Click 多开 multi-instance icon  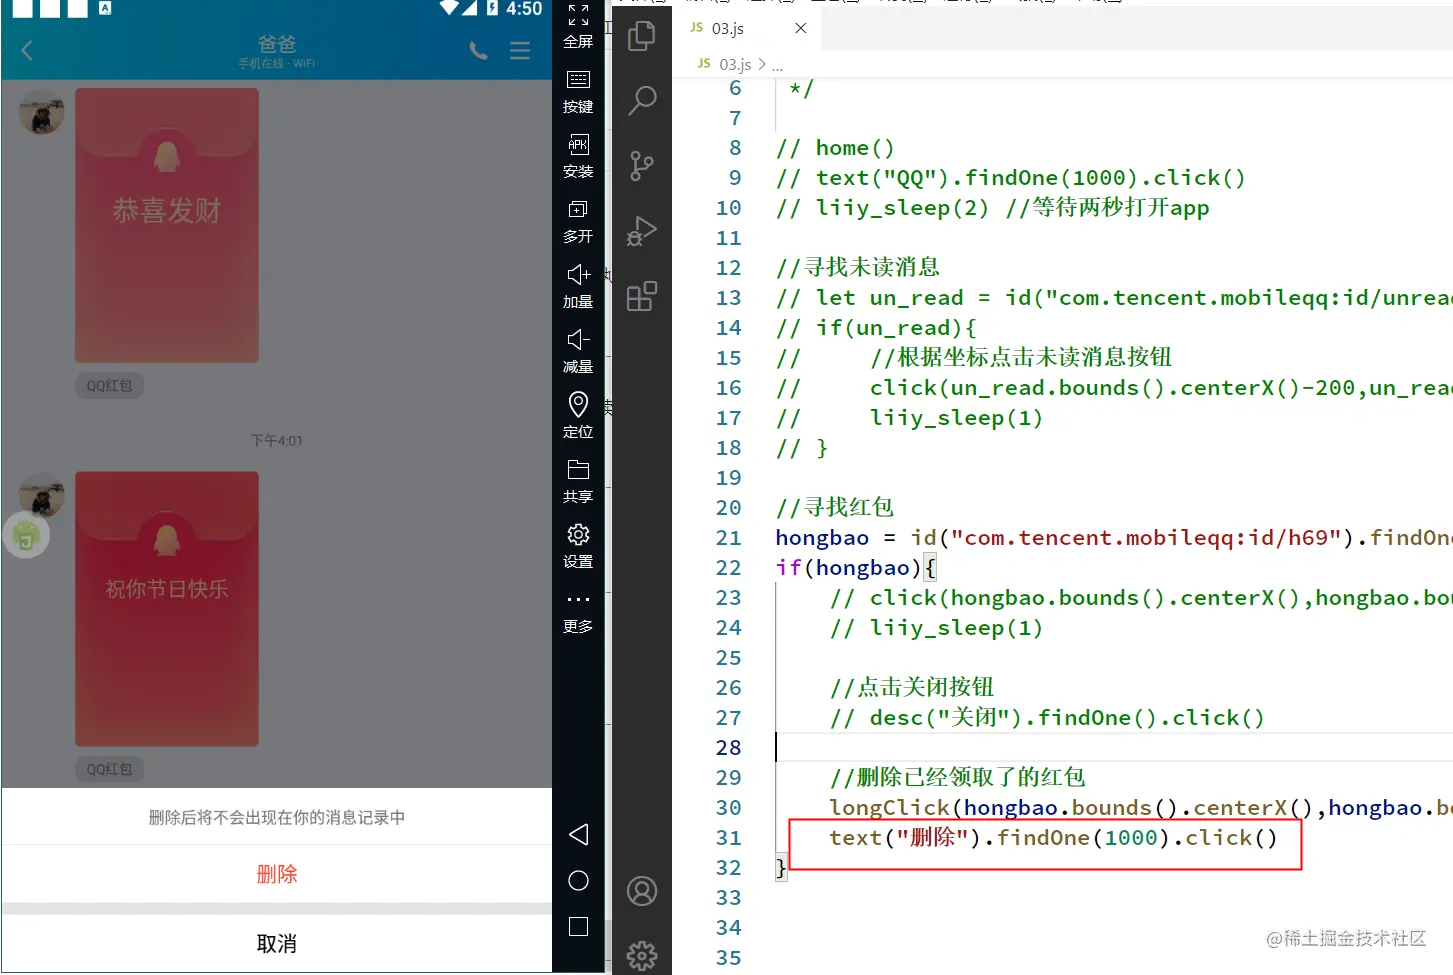point(578,222)
